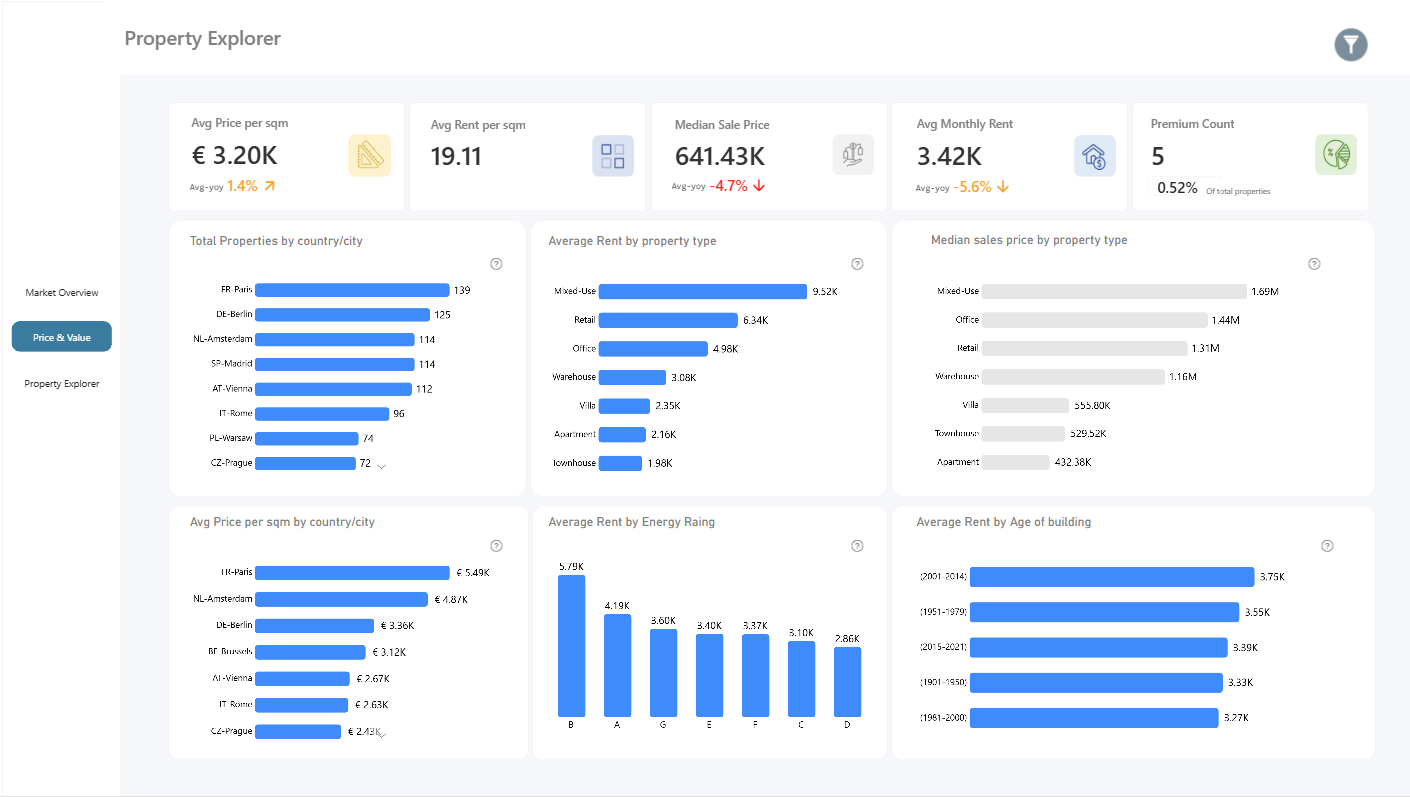Click the grid icon on Avg Rent per sqm card
This screenshot has width=1410, height=797.
613,156
